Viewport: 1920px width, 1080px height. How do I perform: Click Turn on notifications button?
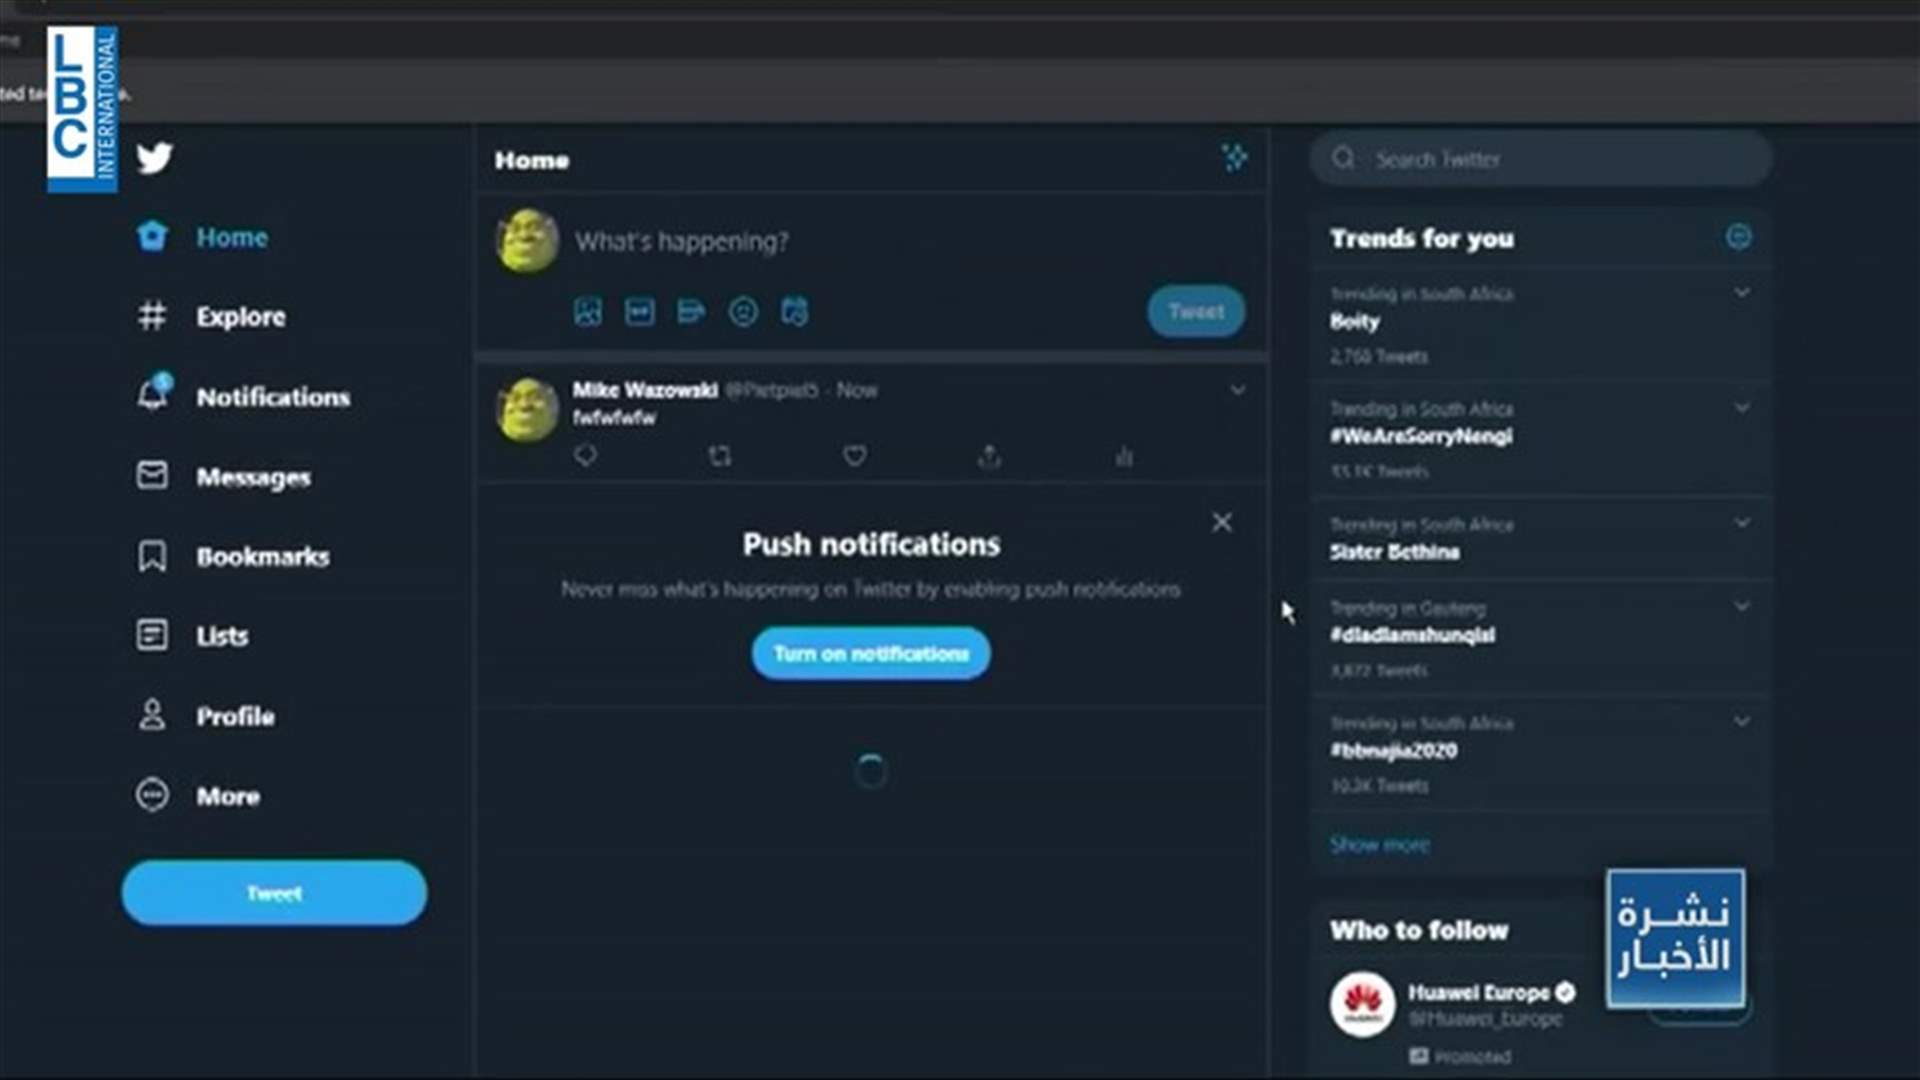[x=871, y=653]
